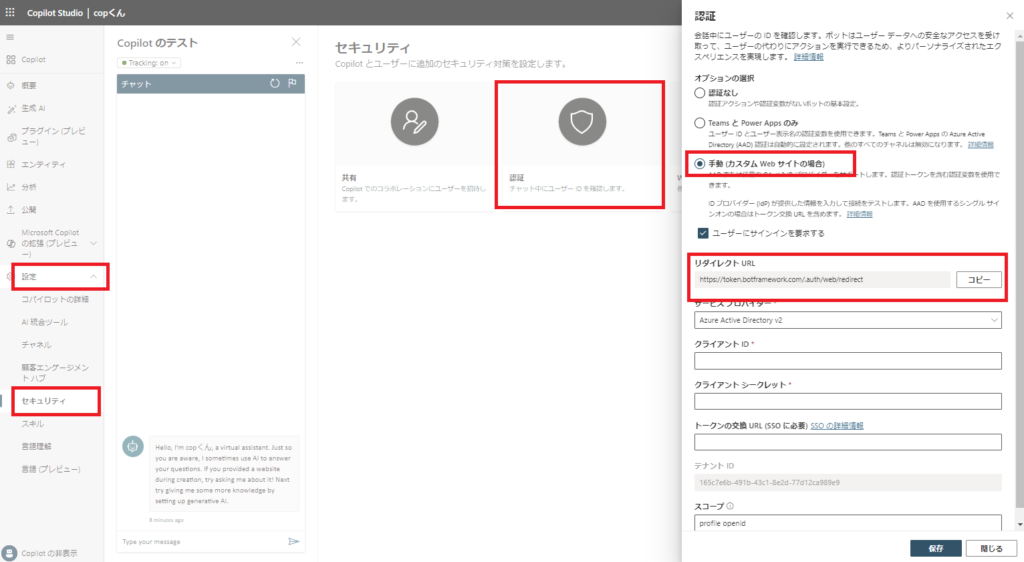Click the bot avatar icon in chat
The image size is (1024, 562).
tap(133, 446)
